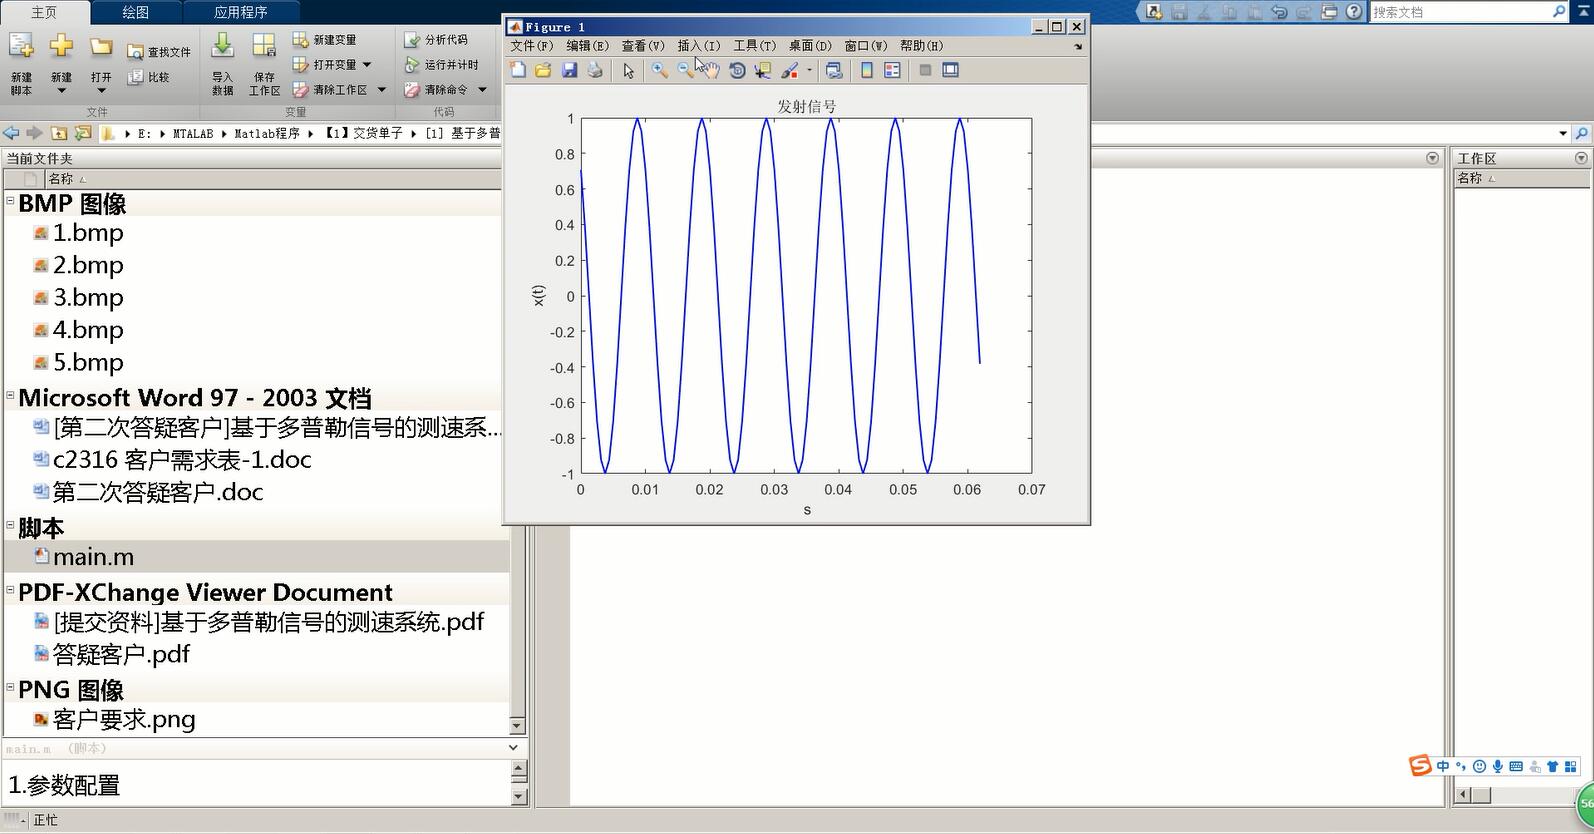Click Show Plot Tools and Dock Figure icon

[x=951, y=70]
